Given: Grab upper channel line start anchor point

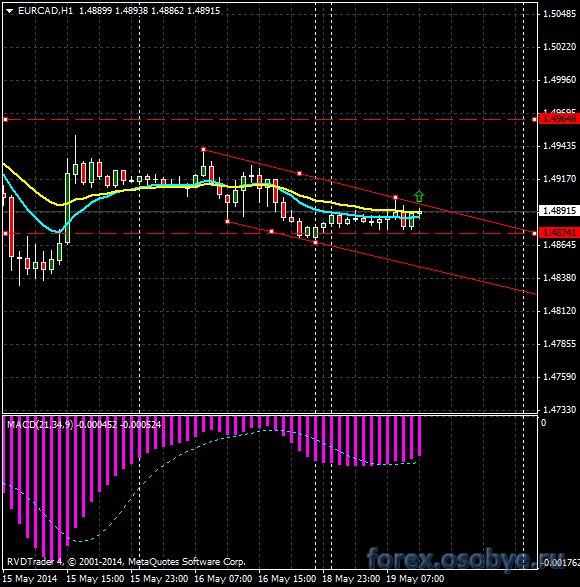Looking at the screenshot, I should click(203, 149).
